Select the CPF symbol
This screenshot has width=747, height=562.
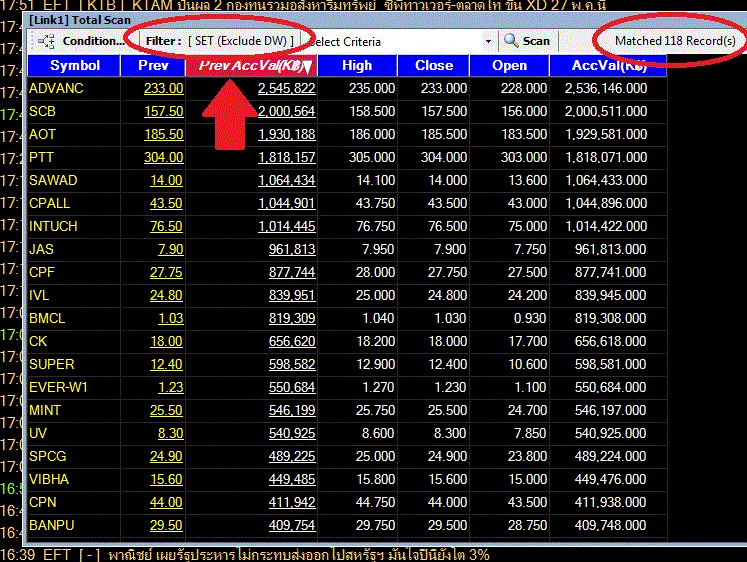coord(42,272)
